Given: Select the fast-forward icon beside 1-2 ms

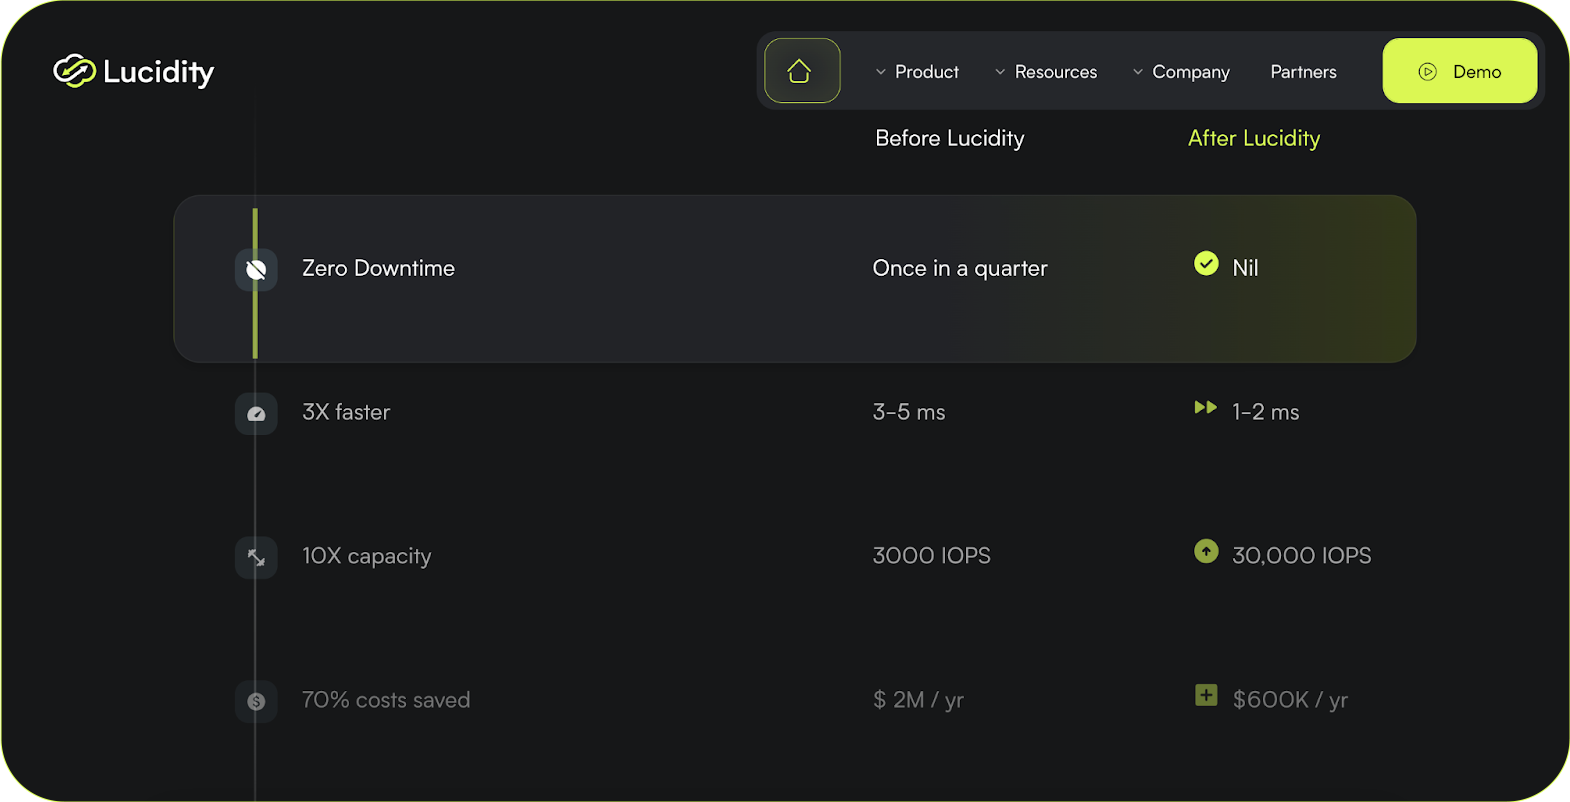Looking at the screenshot, I should click(1205, 408).
